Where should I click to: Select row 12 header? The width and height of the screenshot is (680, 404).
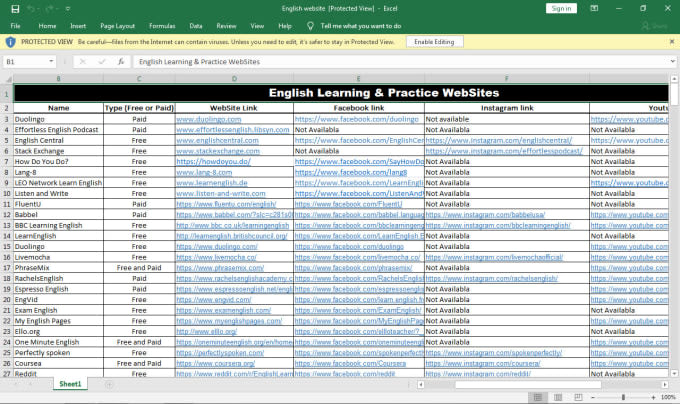[7, 215]
